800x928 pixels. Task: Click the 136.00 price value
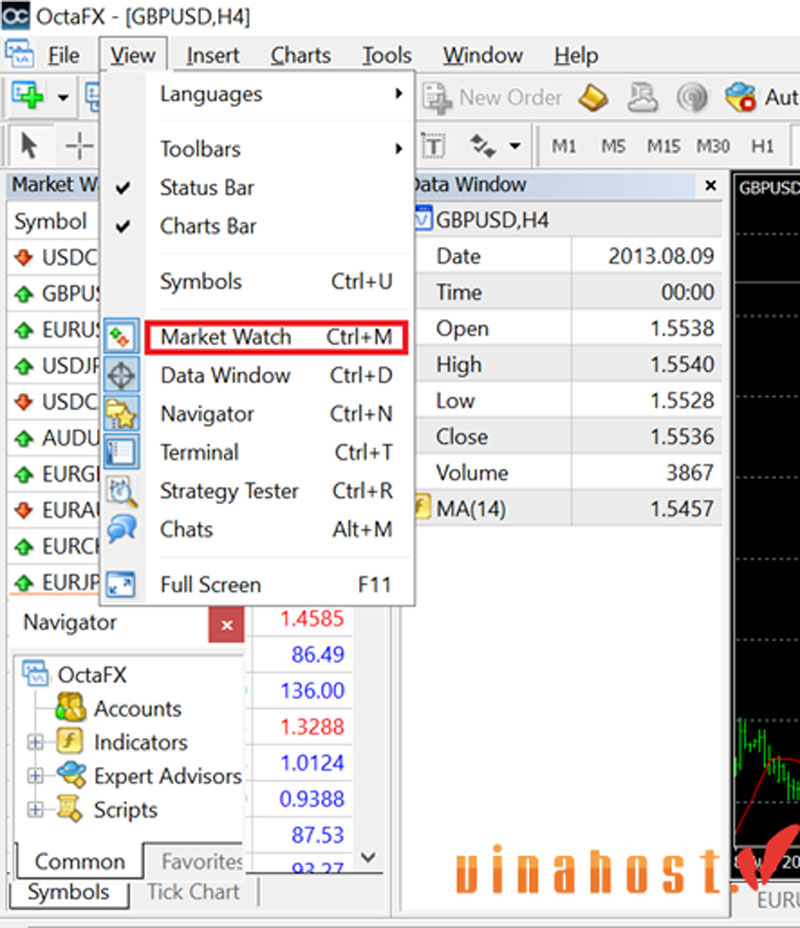pos(312,691)
